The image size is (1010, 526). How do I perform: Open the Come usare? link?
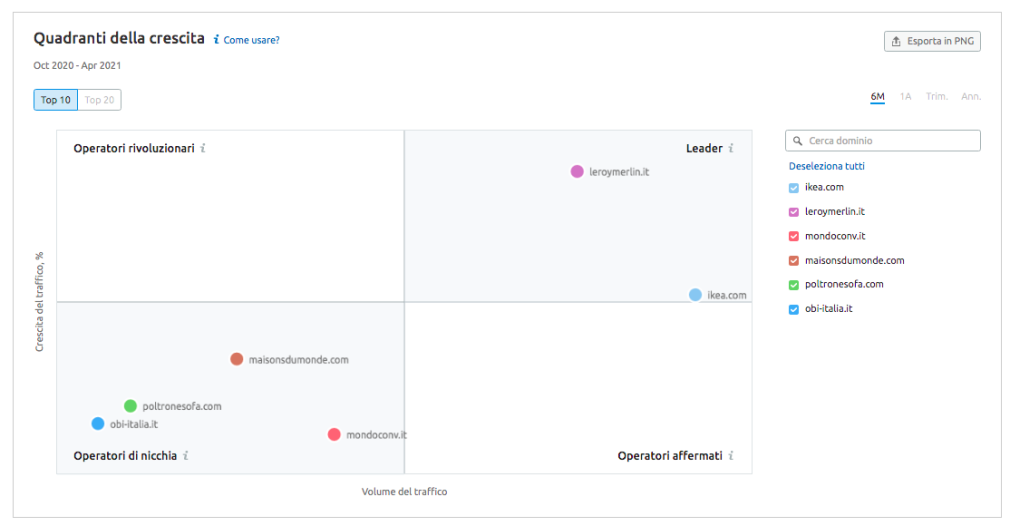251,40
